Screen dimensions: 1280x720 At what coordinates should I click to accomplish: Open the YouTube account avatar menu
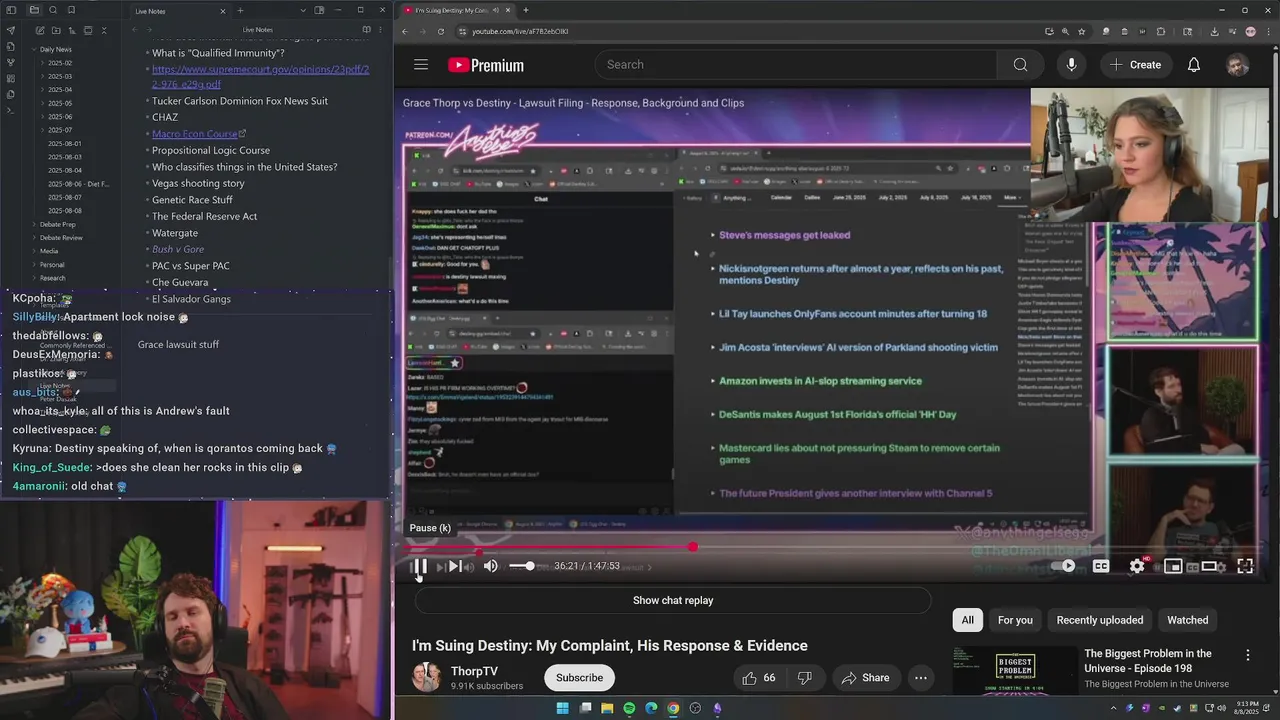point(1238,65)
